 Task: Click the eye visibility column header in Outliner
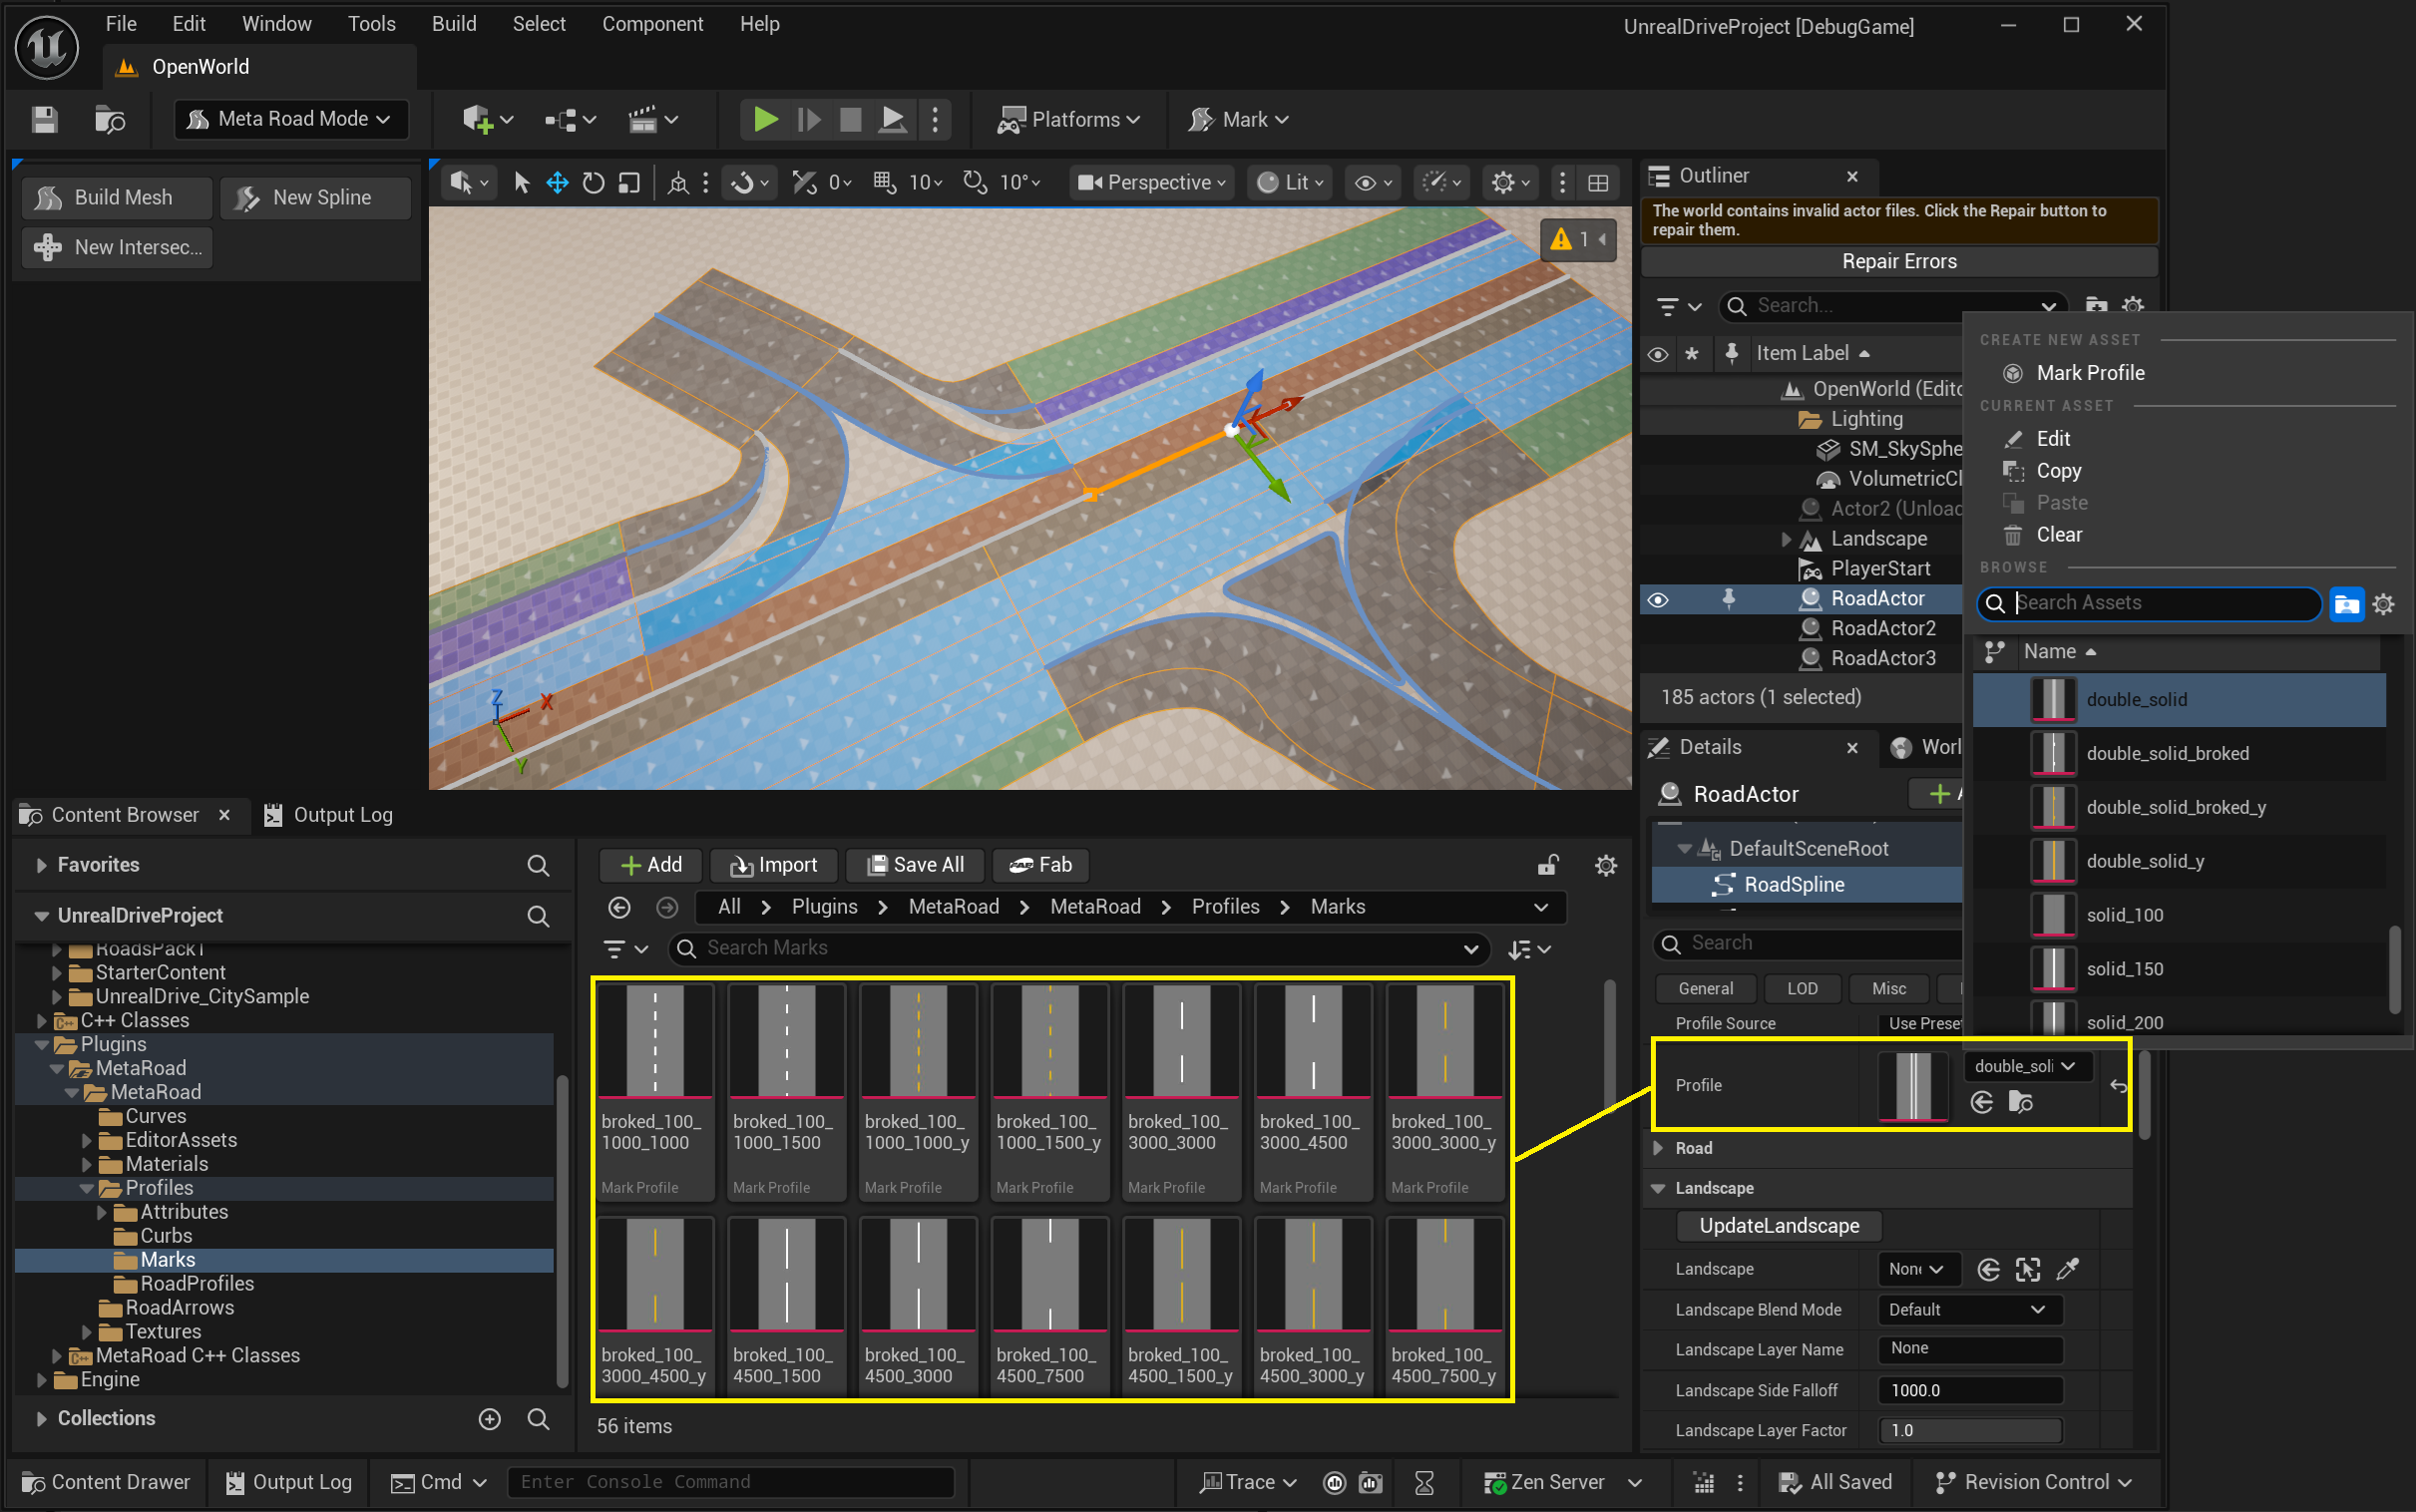1658,354
